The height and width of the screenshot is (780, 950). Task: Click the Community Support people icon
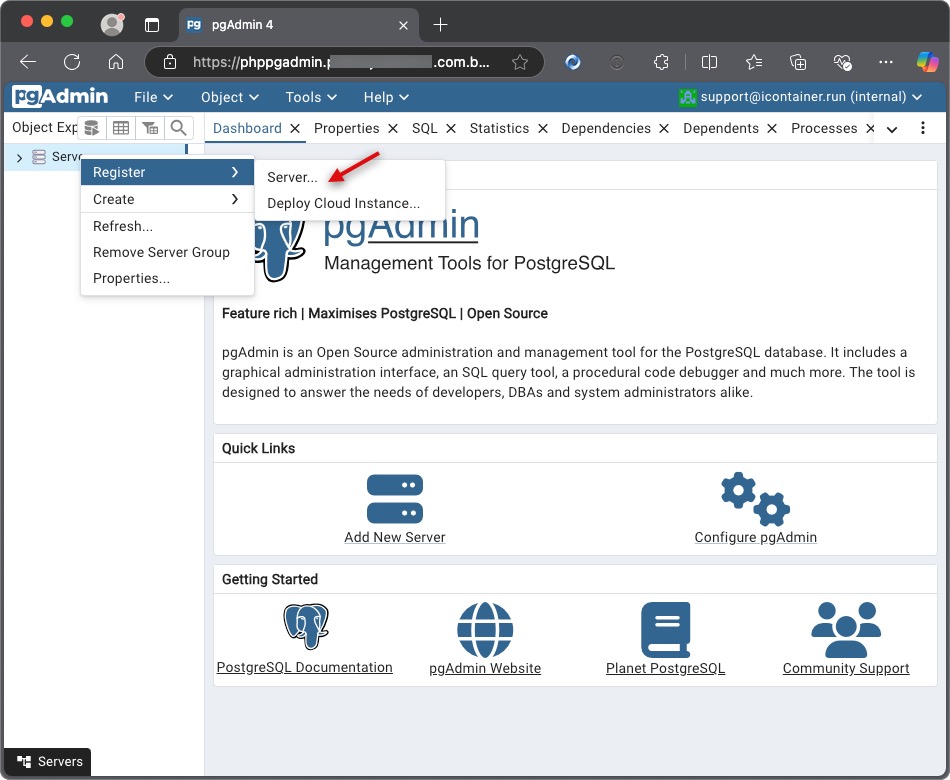(846, 630)
